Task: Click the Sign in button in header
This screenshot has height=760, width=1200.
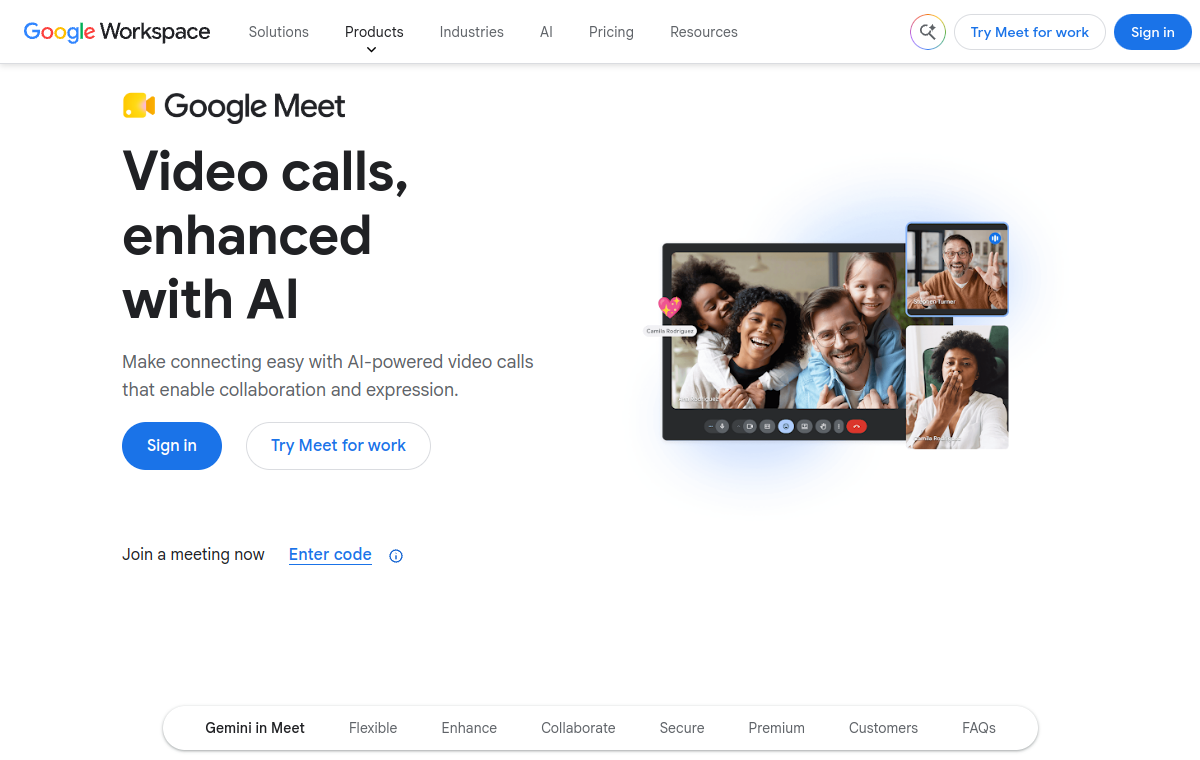Action: coord(1153,32)
